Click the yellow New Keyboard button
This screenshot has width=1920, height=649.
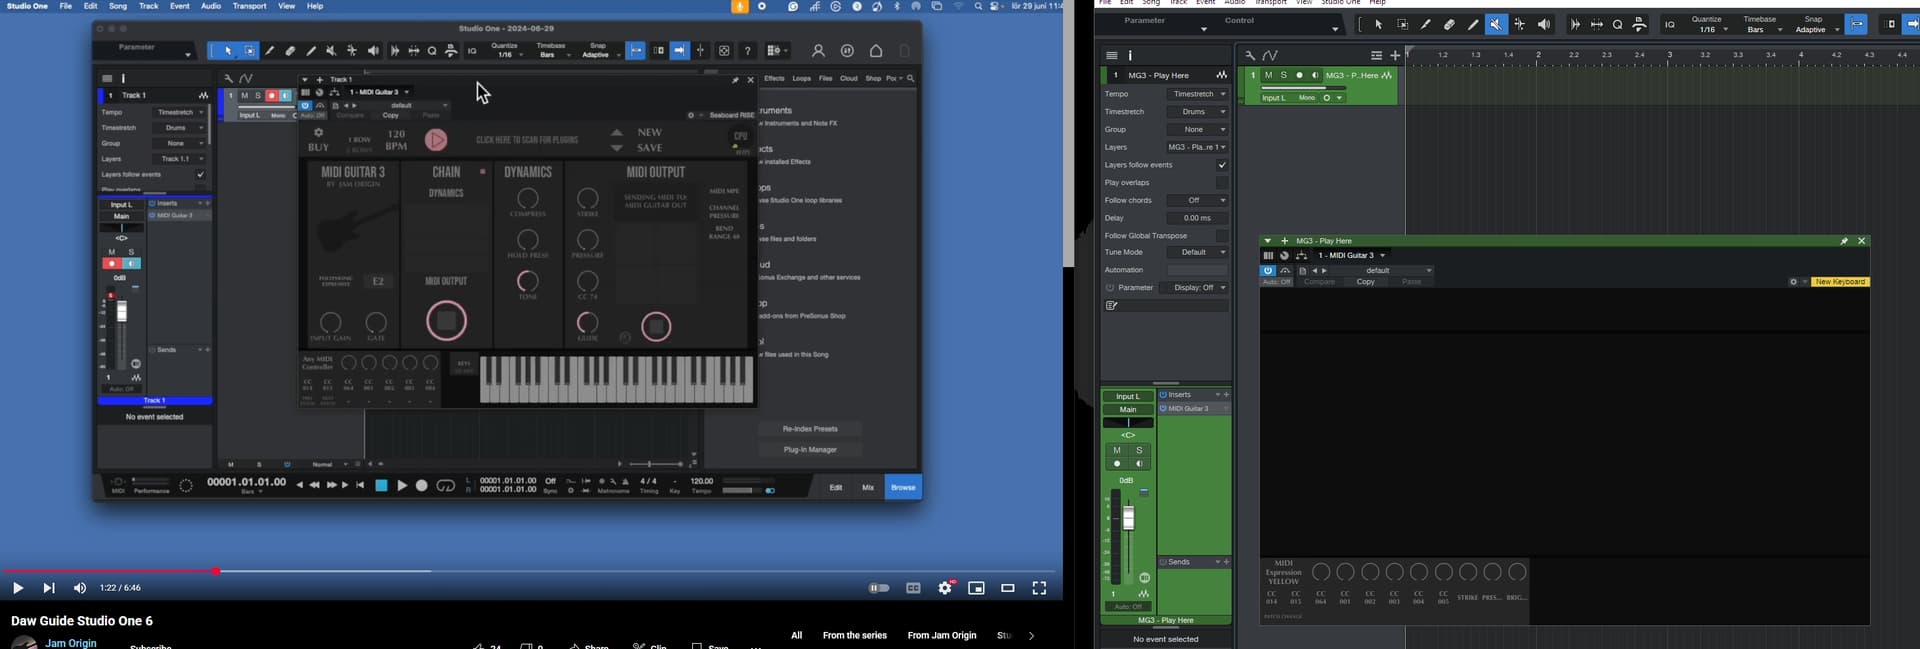1840,282
